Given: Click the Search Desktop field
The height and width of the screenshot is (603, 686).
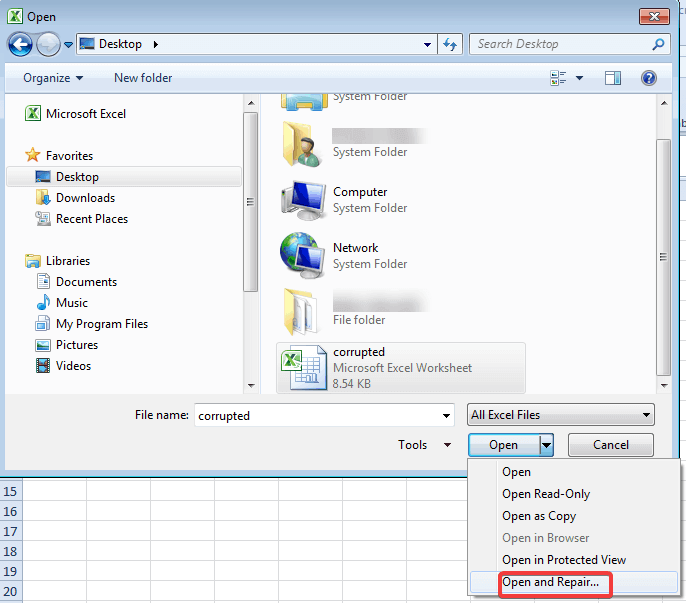Looking at the screenshot, I should pyautogui.click(x=560, y=44).
